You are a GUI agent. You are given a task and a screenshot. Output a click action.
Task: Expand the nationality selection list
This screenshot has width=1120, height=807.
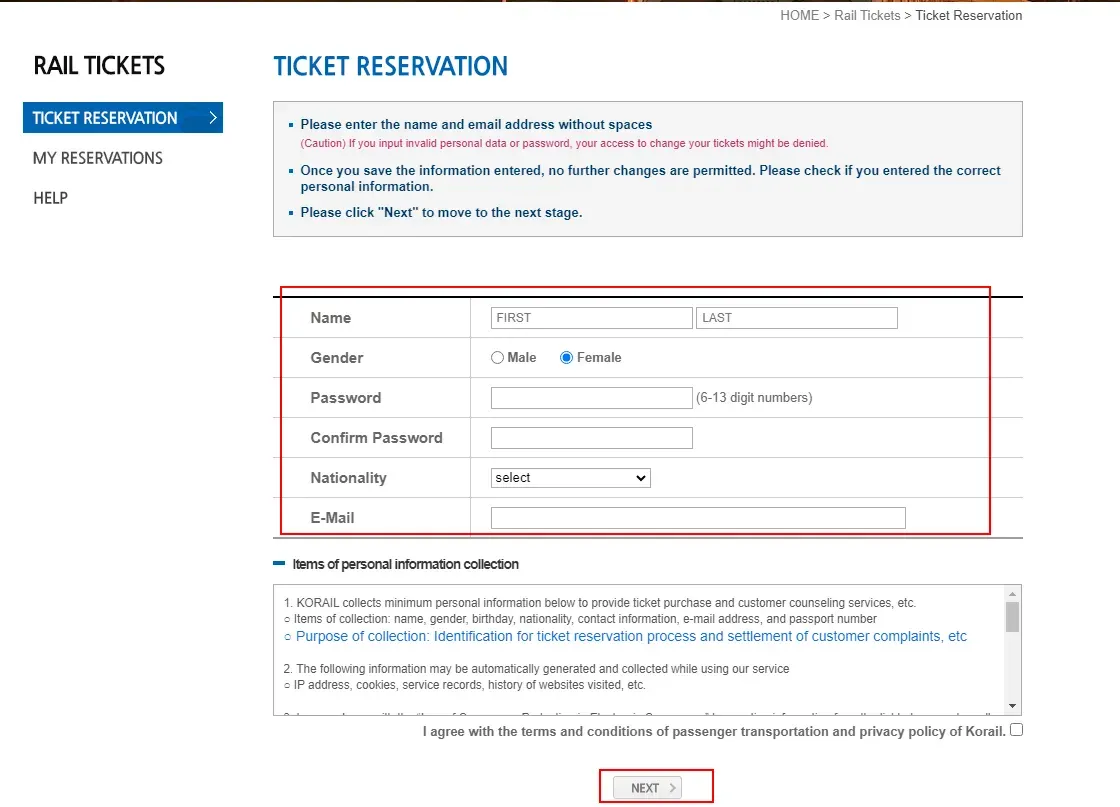pyautogui.click(x=640, y=477)
